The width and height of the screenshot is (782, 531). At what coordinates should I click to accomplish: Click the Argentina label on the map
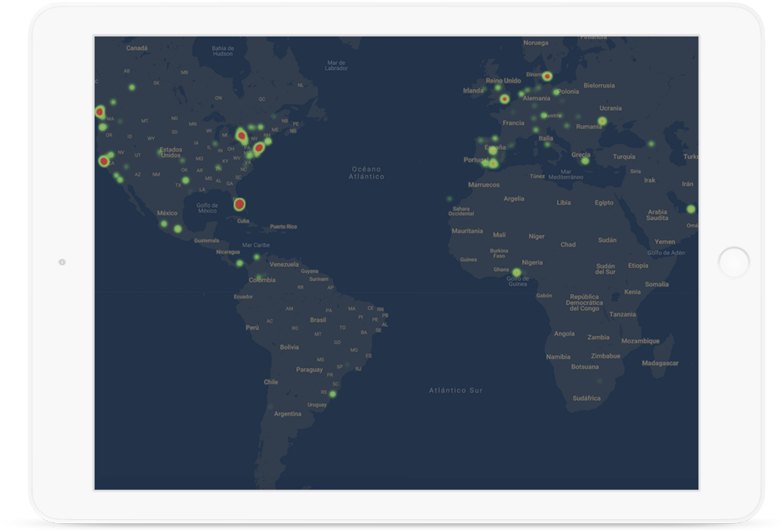(x=288, y=413)
